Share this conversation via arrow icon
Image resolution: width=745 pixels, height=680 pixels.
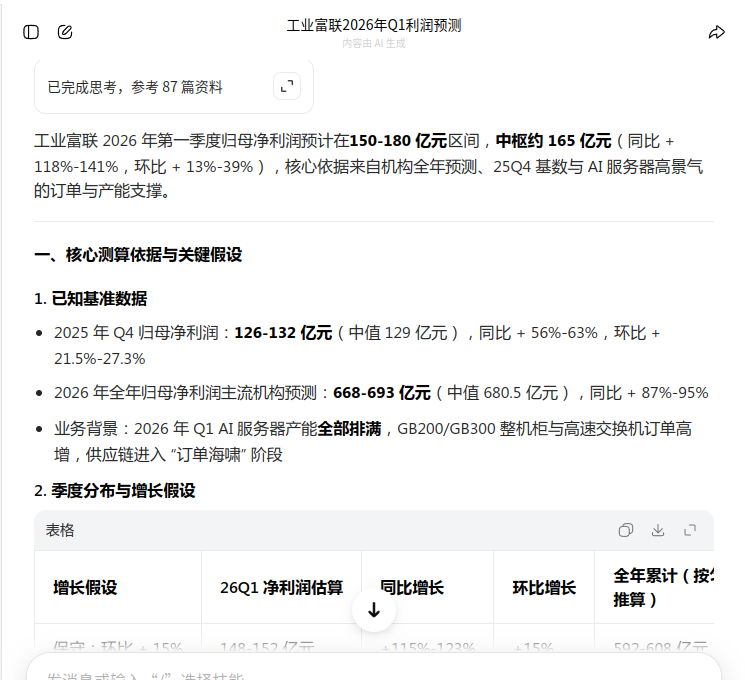(x=716, y=32)
